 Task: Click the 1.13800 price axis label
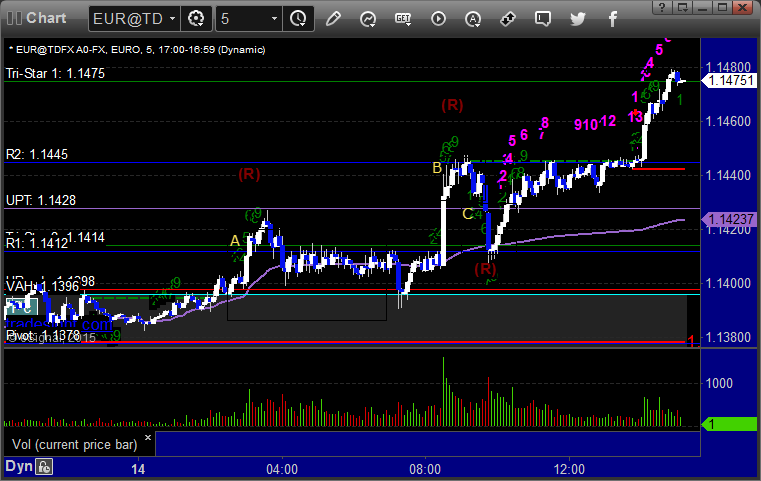728,337
